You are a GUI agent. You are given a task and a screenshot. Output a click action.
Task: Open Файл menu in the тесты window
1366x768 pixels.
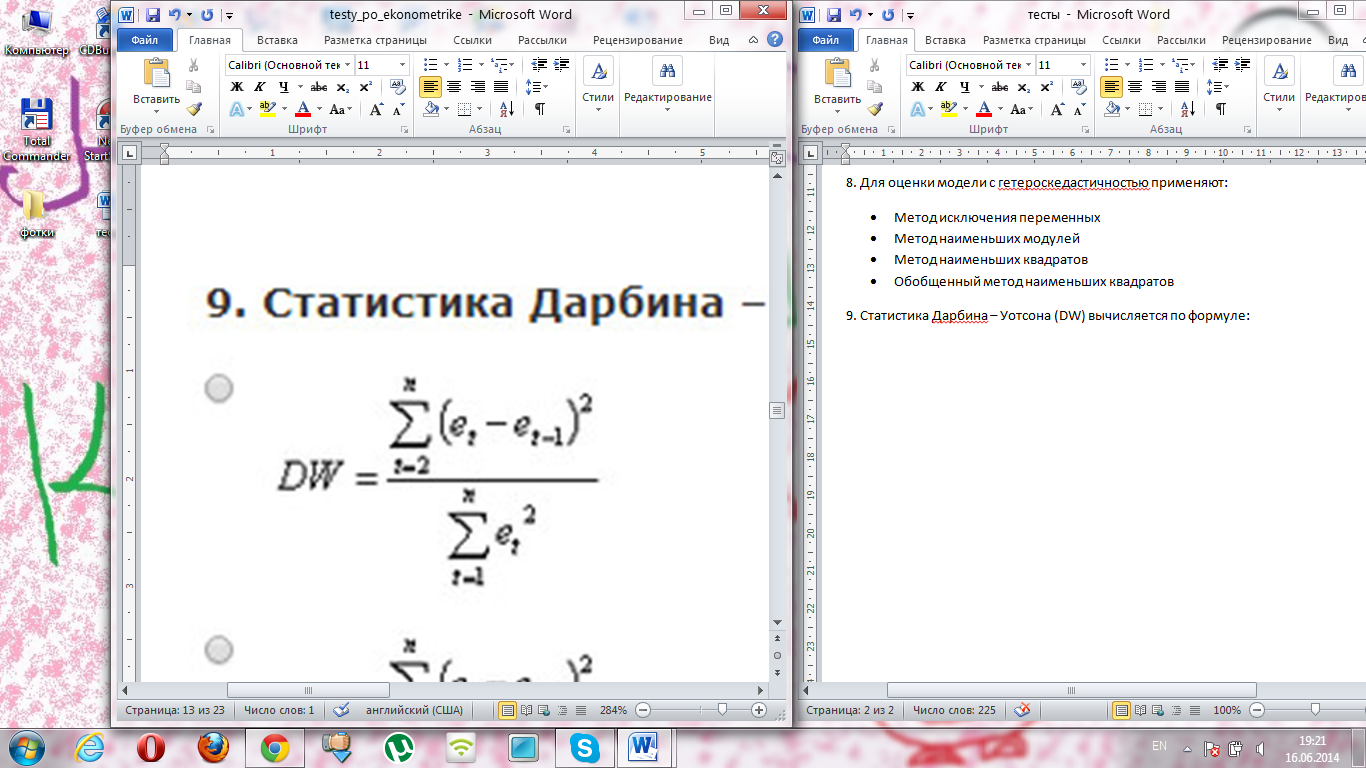(826, 40)
